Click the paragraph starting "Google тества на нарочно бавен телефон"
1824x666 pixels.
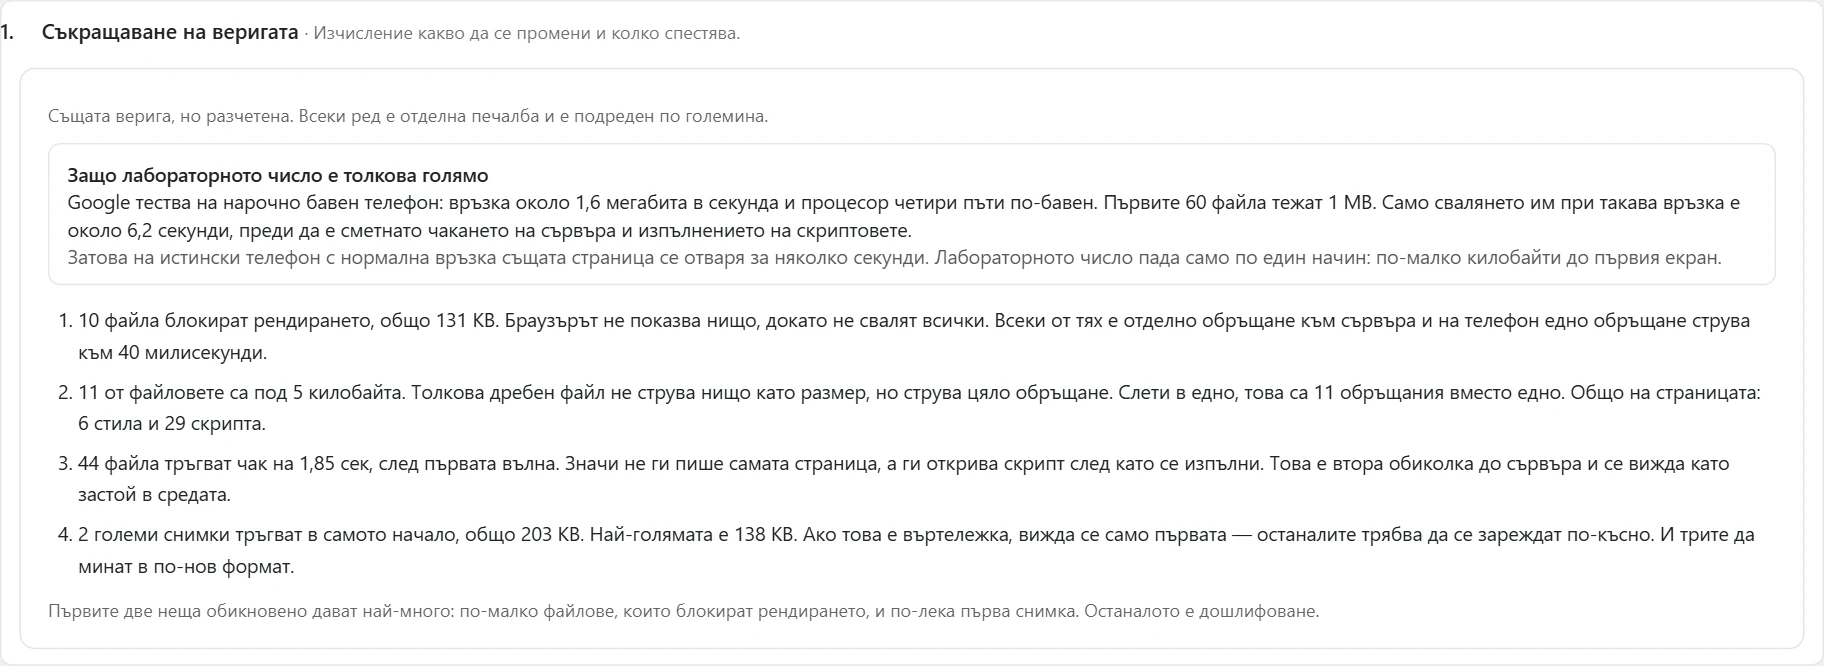pyautogui.click(x=904, y=217)
